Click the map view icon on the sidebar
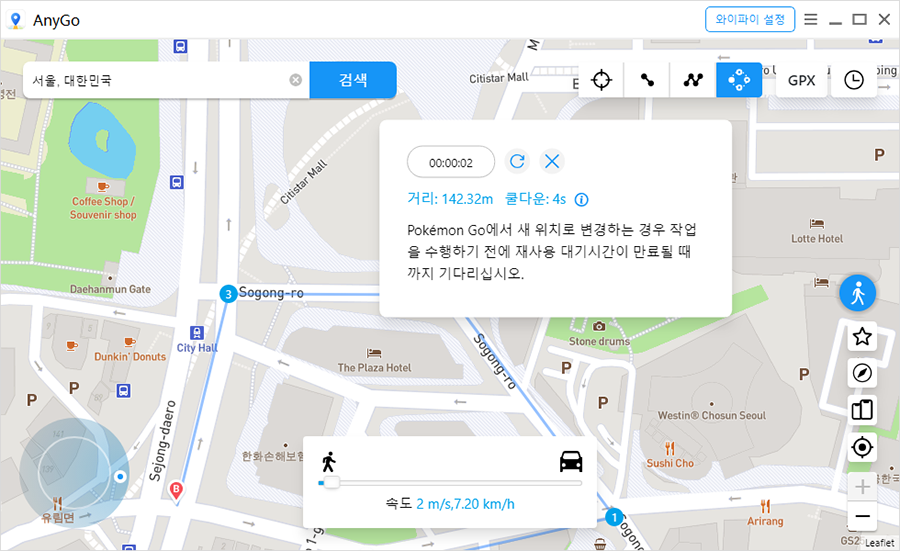This screenshot has width=900, height=551. pos(861,409)
